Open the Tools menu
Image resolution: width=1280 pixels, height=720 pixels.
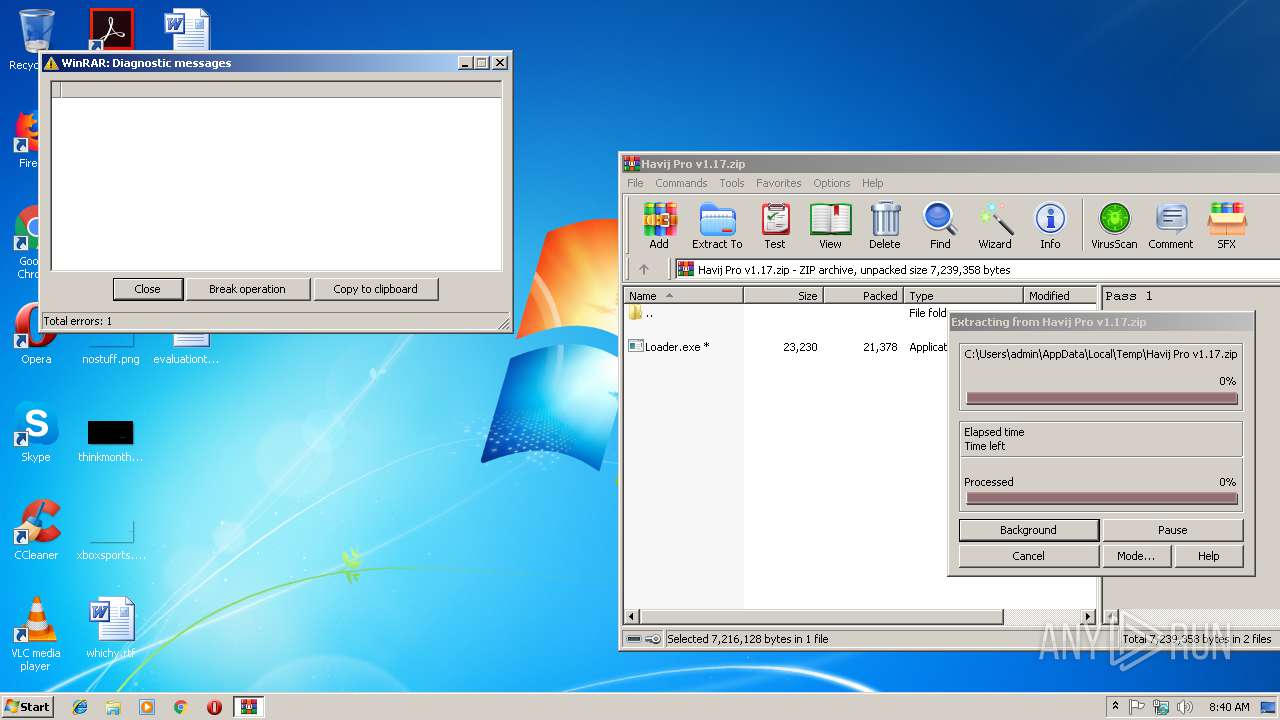pos(732,183)
